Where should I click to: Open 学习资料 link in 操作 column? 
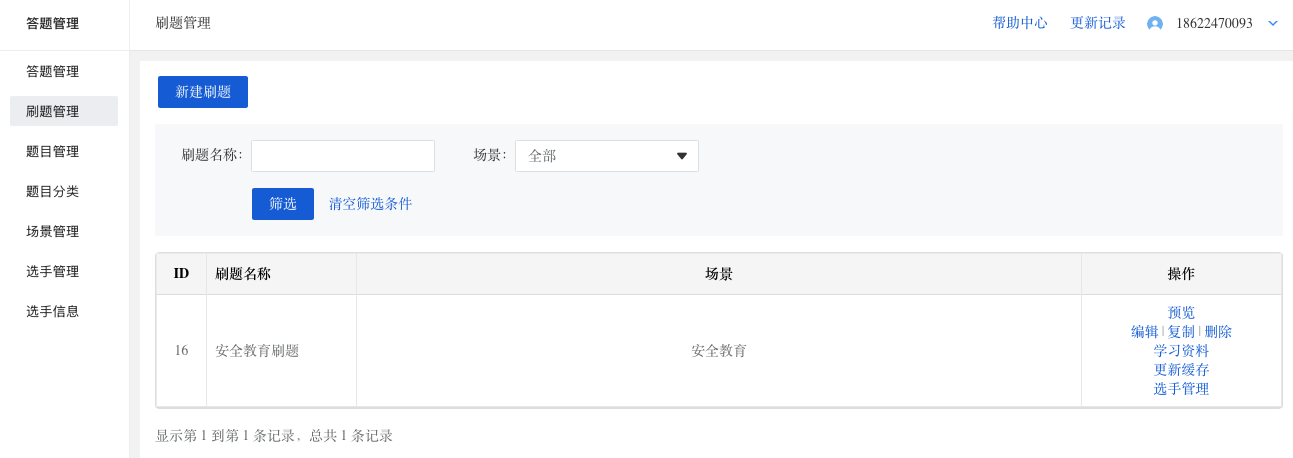(1181, 351)
